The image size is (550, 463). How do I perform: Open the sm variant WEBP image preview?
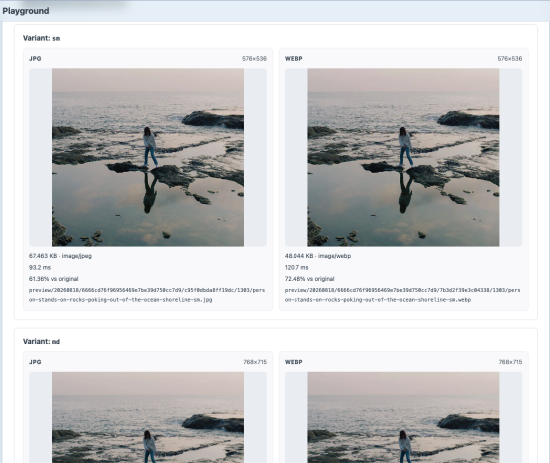pos(403,157)
